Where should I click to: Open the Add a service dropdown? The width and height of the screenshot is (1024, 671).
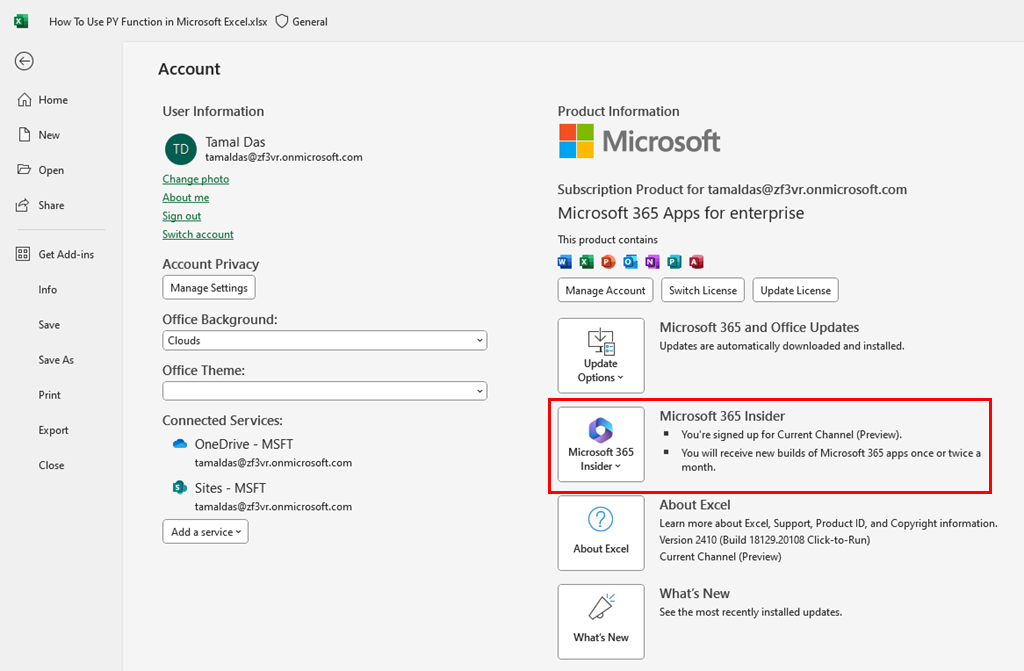pyautogui.click(x=205, y=532)
